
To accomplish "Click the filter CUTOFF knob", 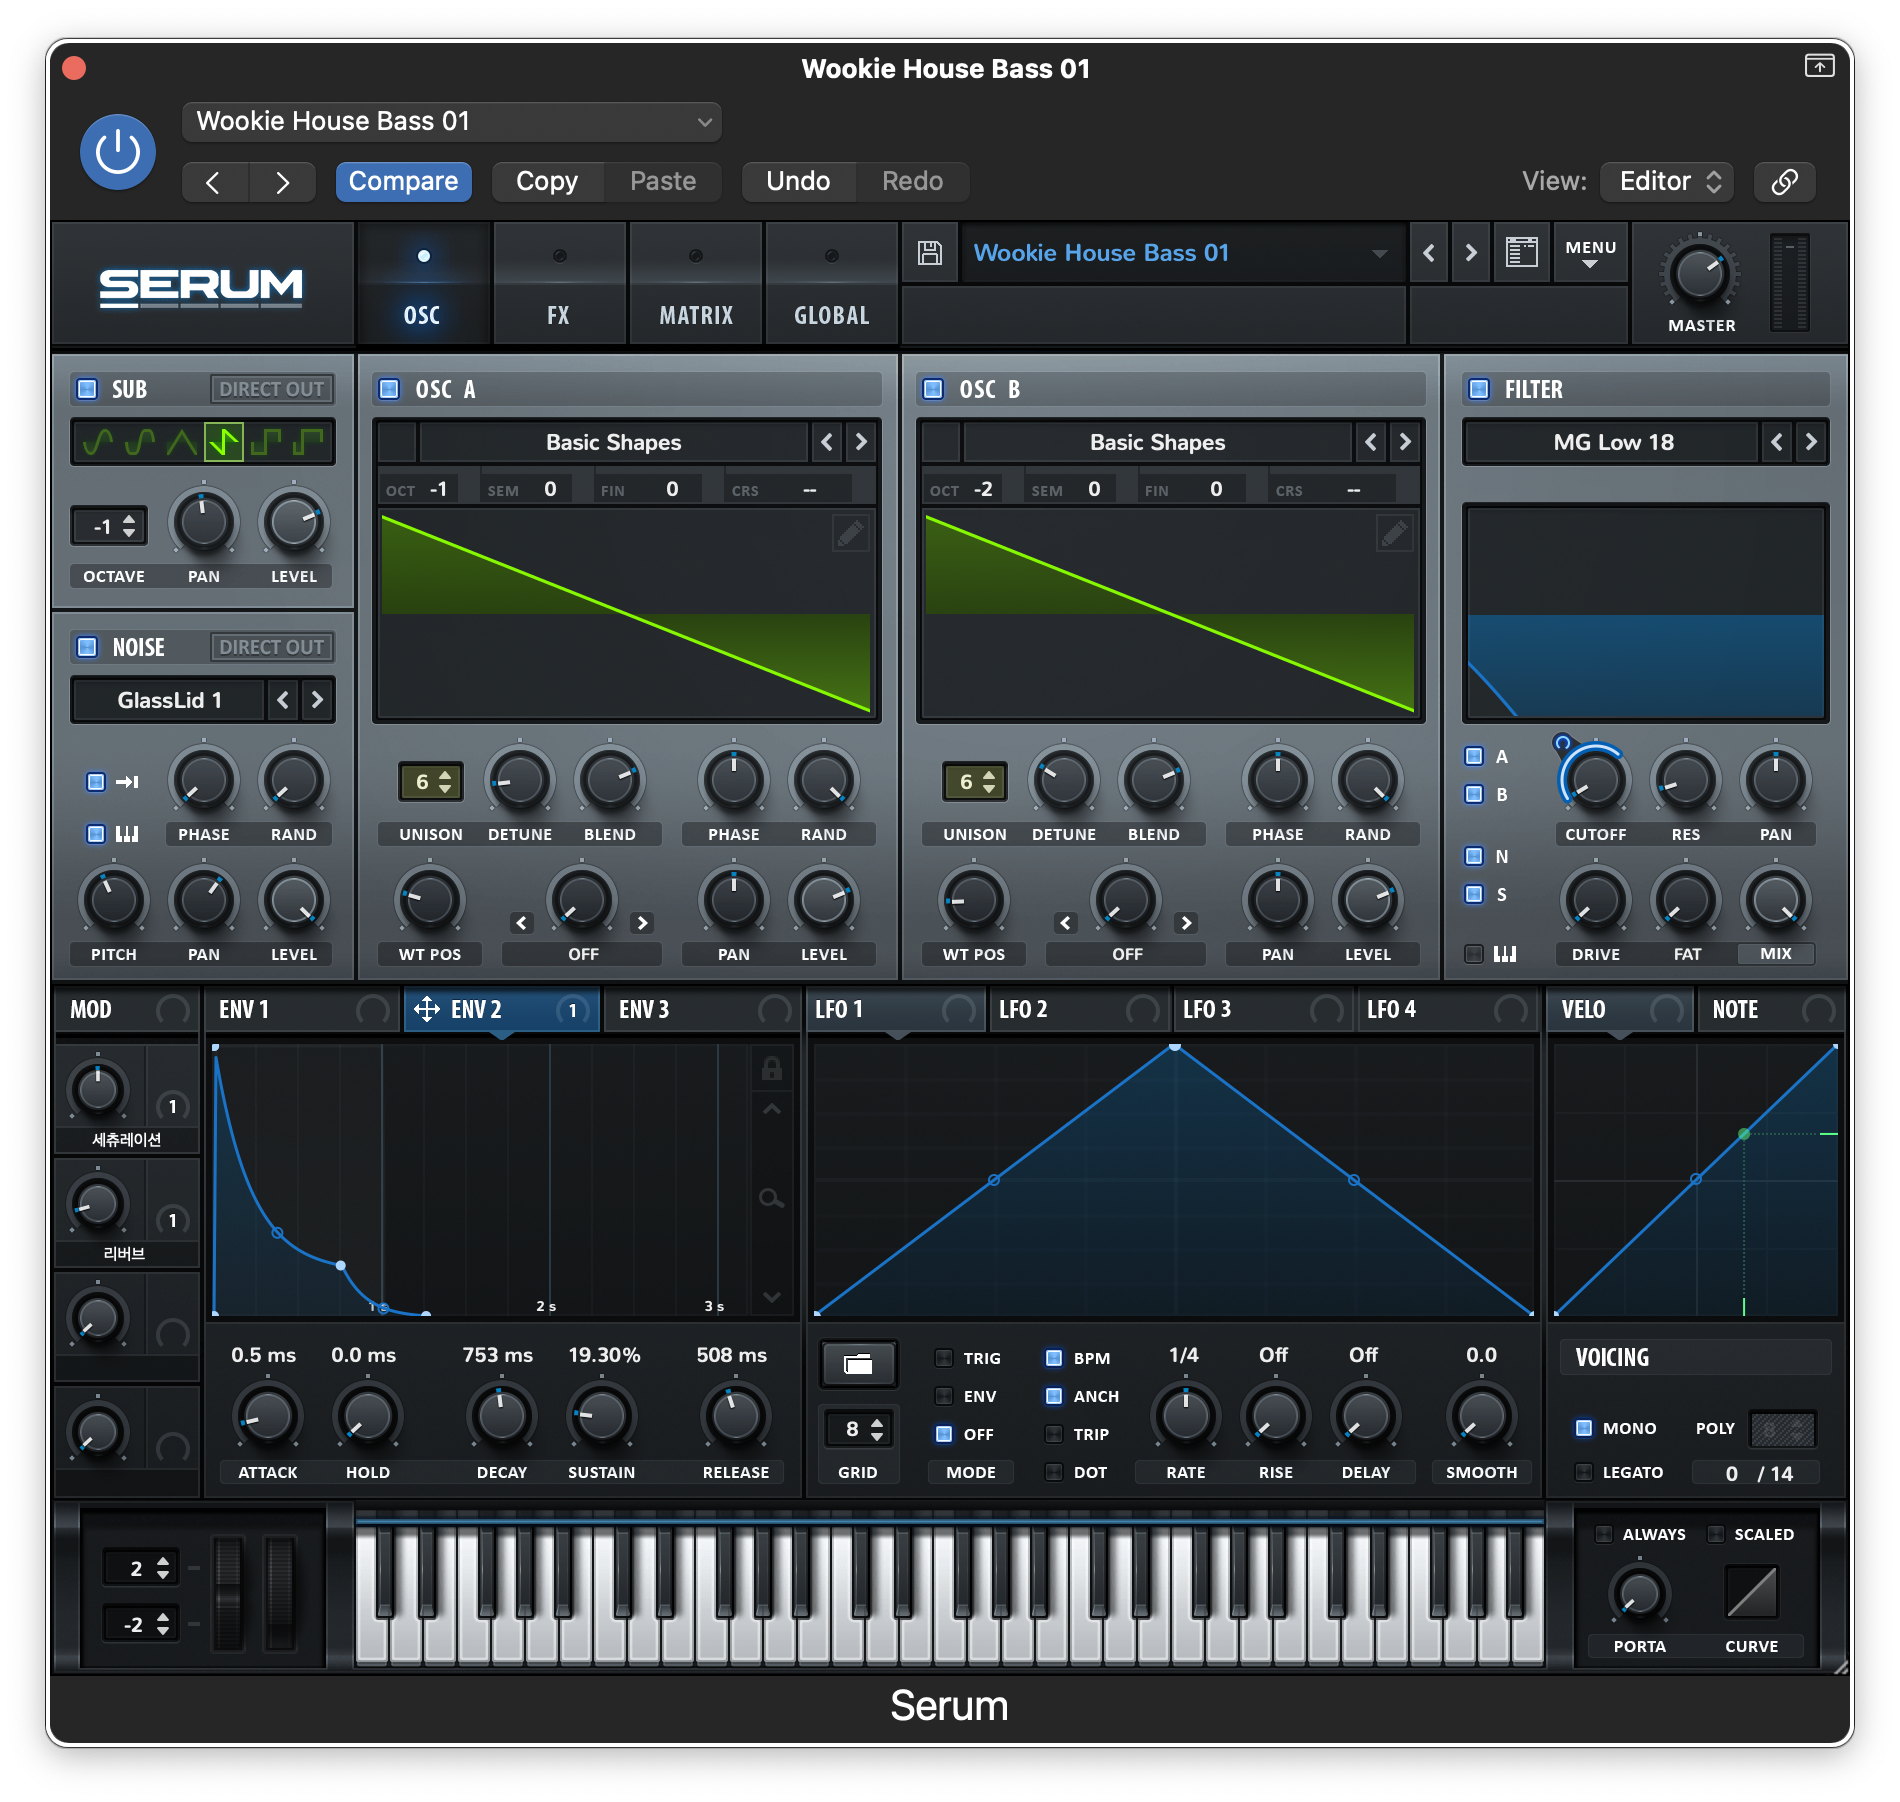I will 1594,780.
